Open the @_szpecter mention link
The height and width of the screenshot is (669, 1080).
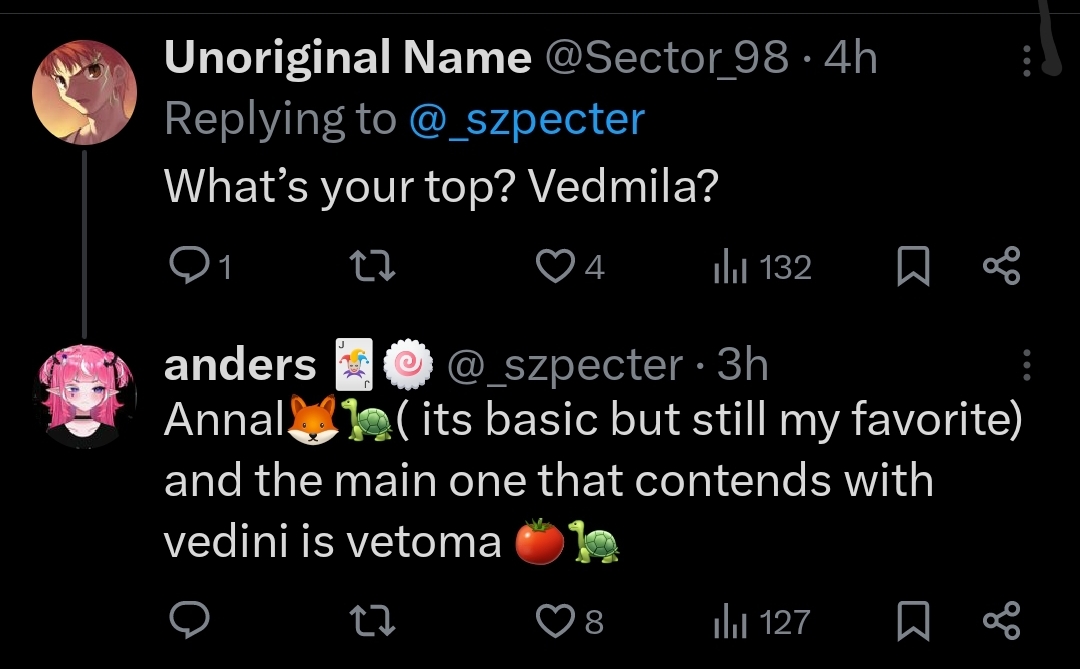pyautogui.click(x=526, y=119)
